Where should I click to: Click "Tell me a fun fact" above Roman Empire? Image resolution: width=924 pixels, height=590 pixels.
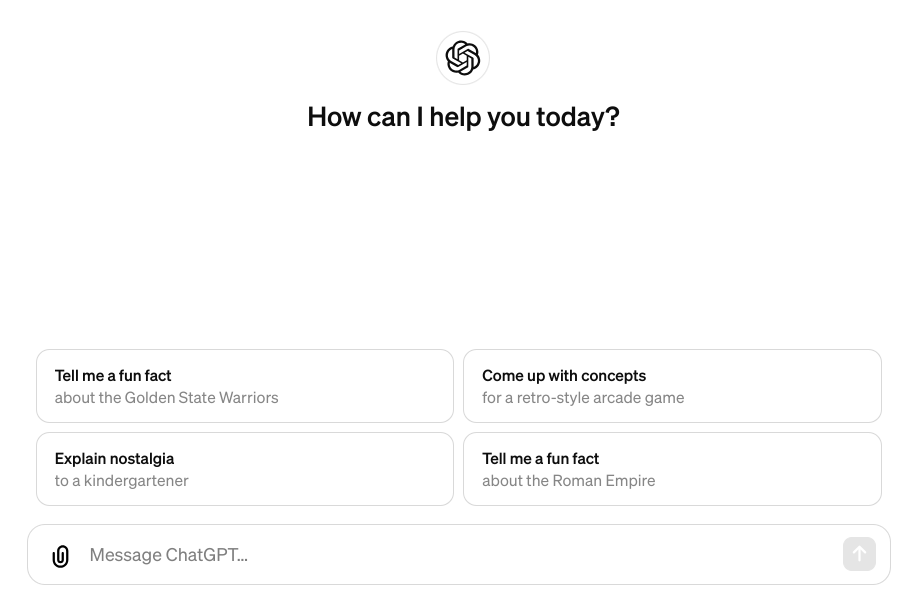[540, 459]
